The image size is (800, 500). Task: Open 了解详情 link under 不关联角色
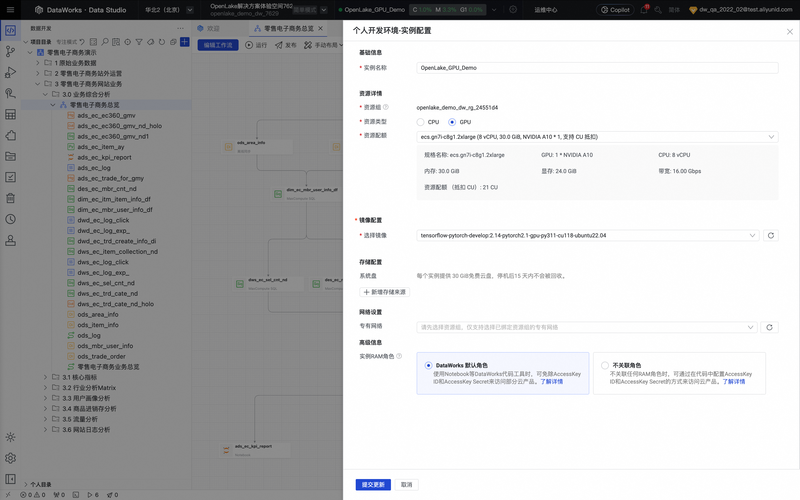(x=734, y=382)
